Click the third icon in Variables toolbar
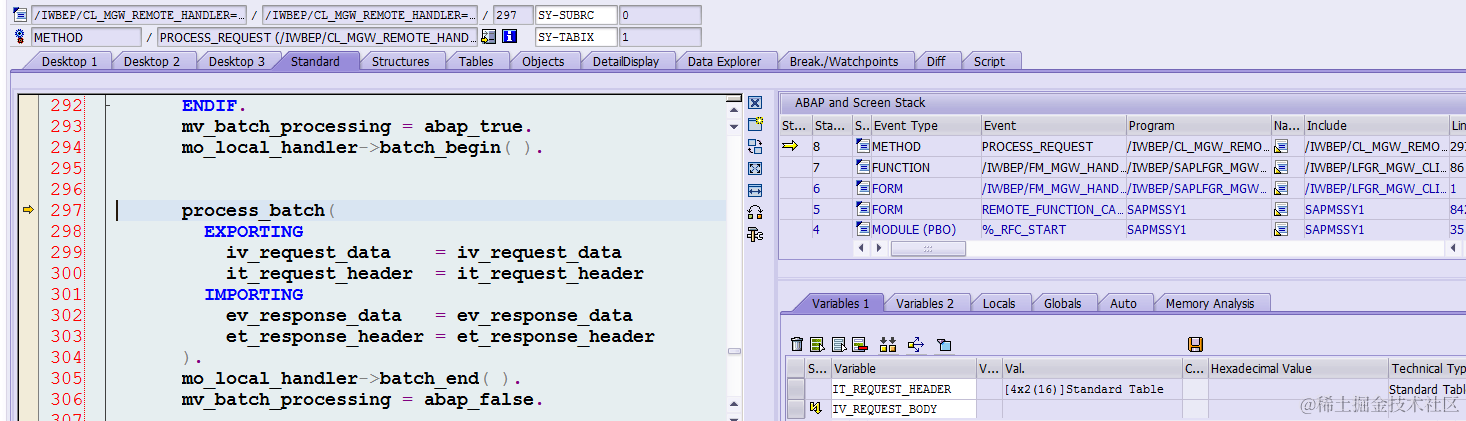The image size is (1466, 421). [839, 344]
